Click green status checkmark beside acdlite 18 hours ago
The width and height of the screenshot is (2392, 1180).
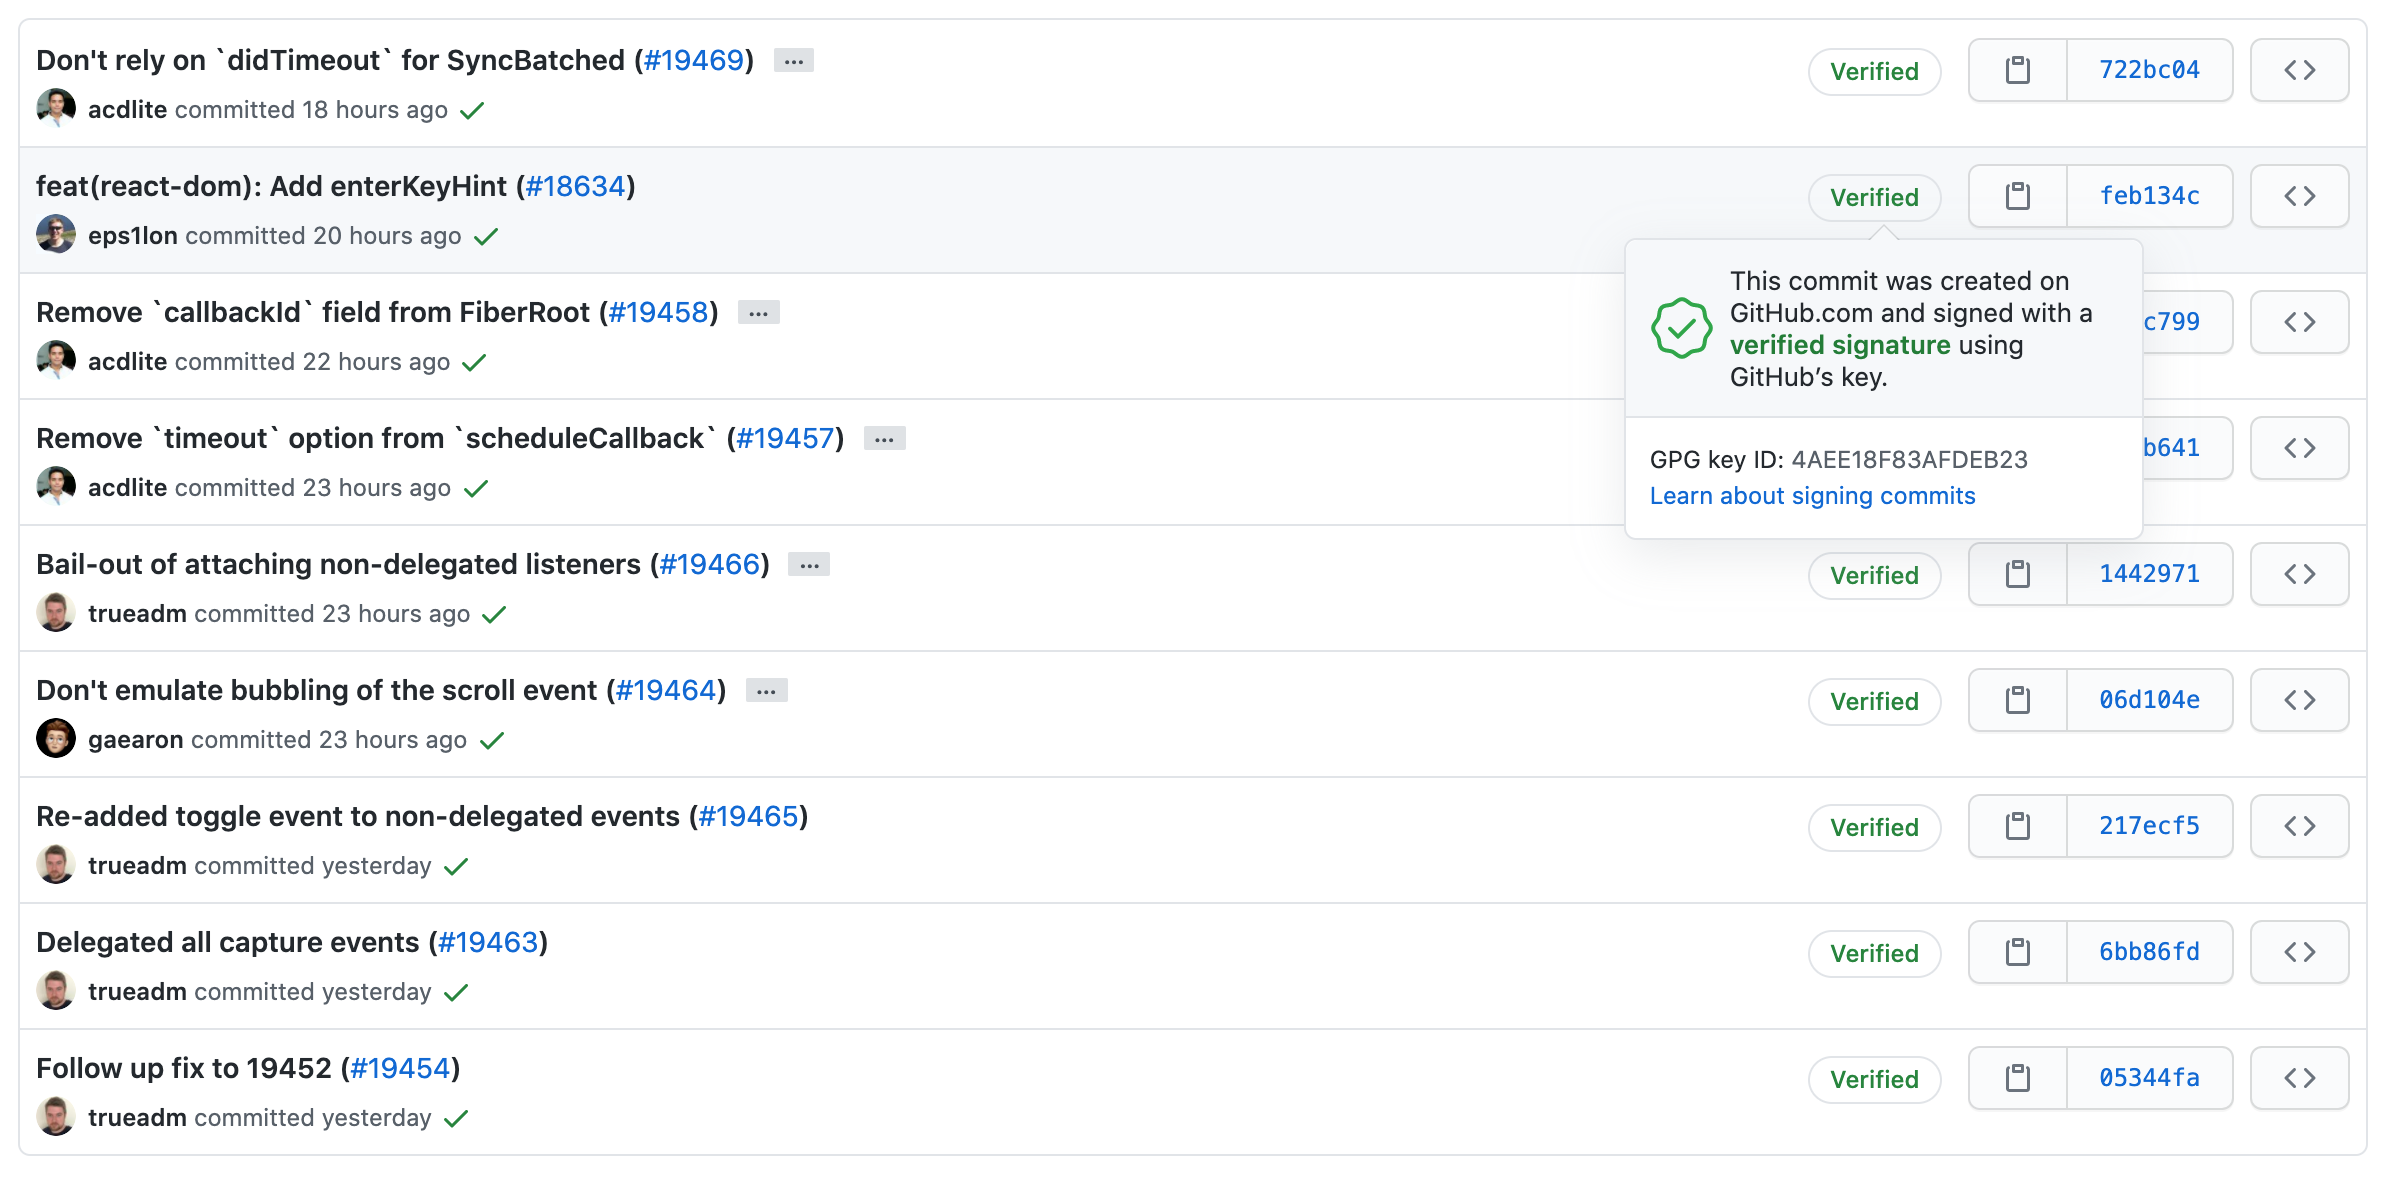472,111
